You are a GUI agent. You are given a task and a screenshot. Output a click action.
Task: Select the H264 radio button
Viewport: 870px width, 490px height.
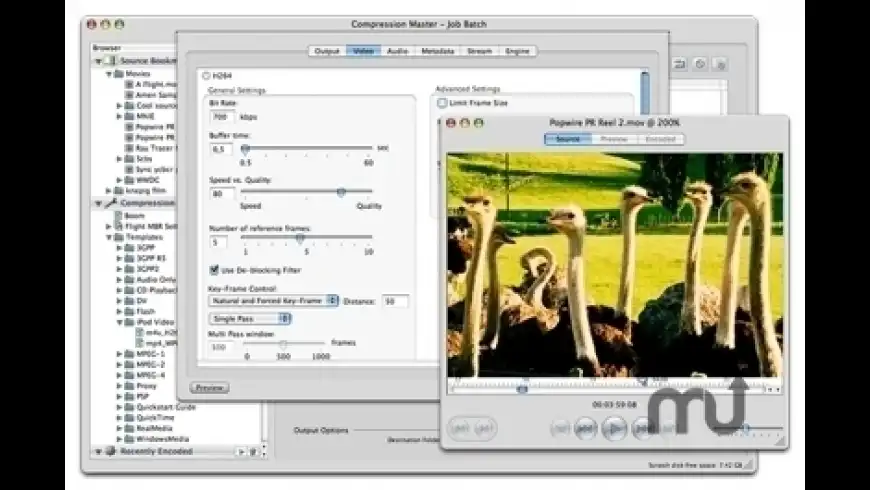point(206,75)
